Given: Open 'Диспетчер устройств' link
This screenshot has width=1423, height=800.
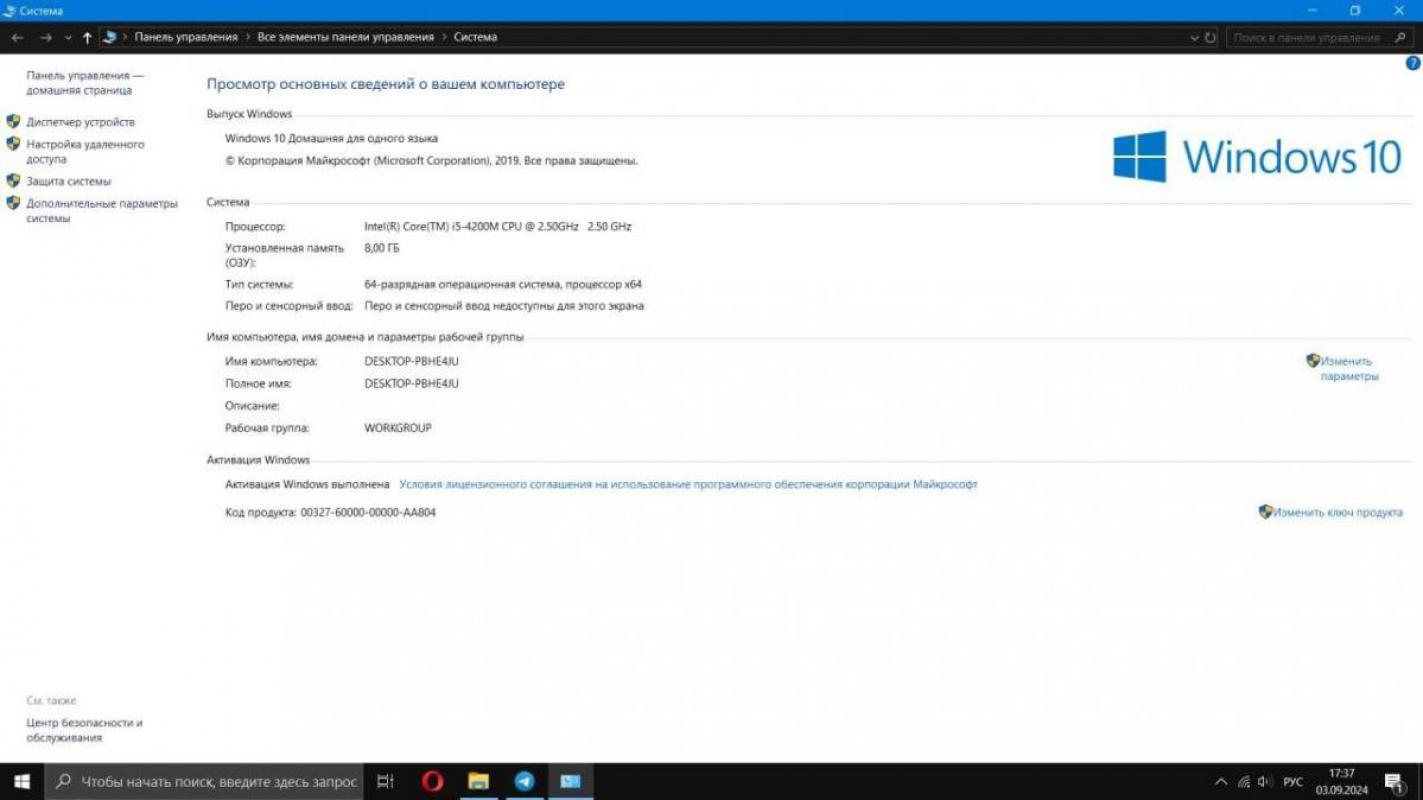Looking at the screenshot, I should (x=80, y=122).
